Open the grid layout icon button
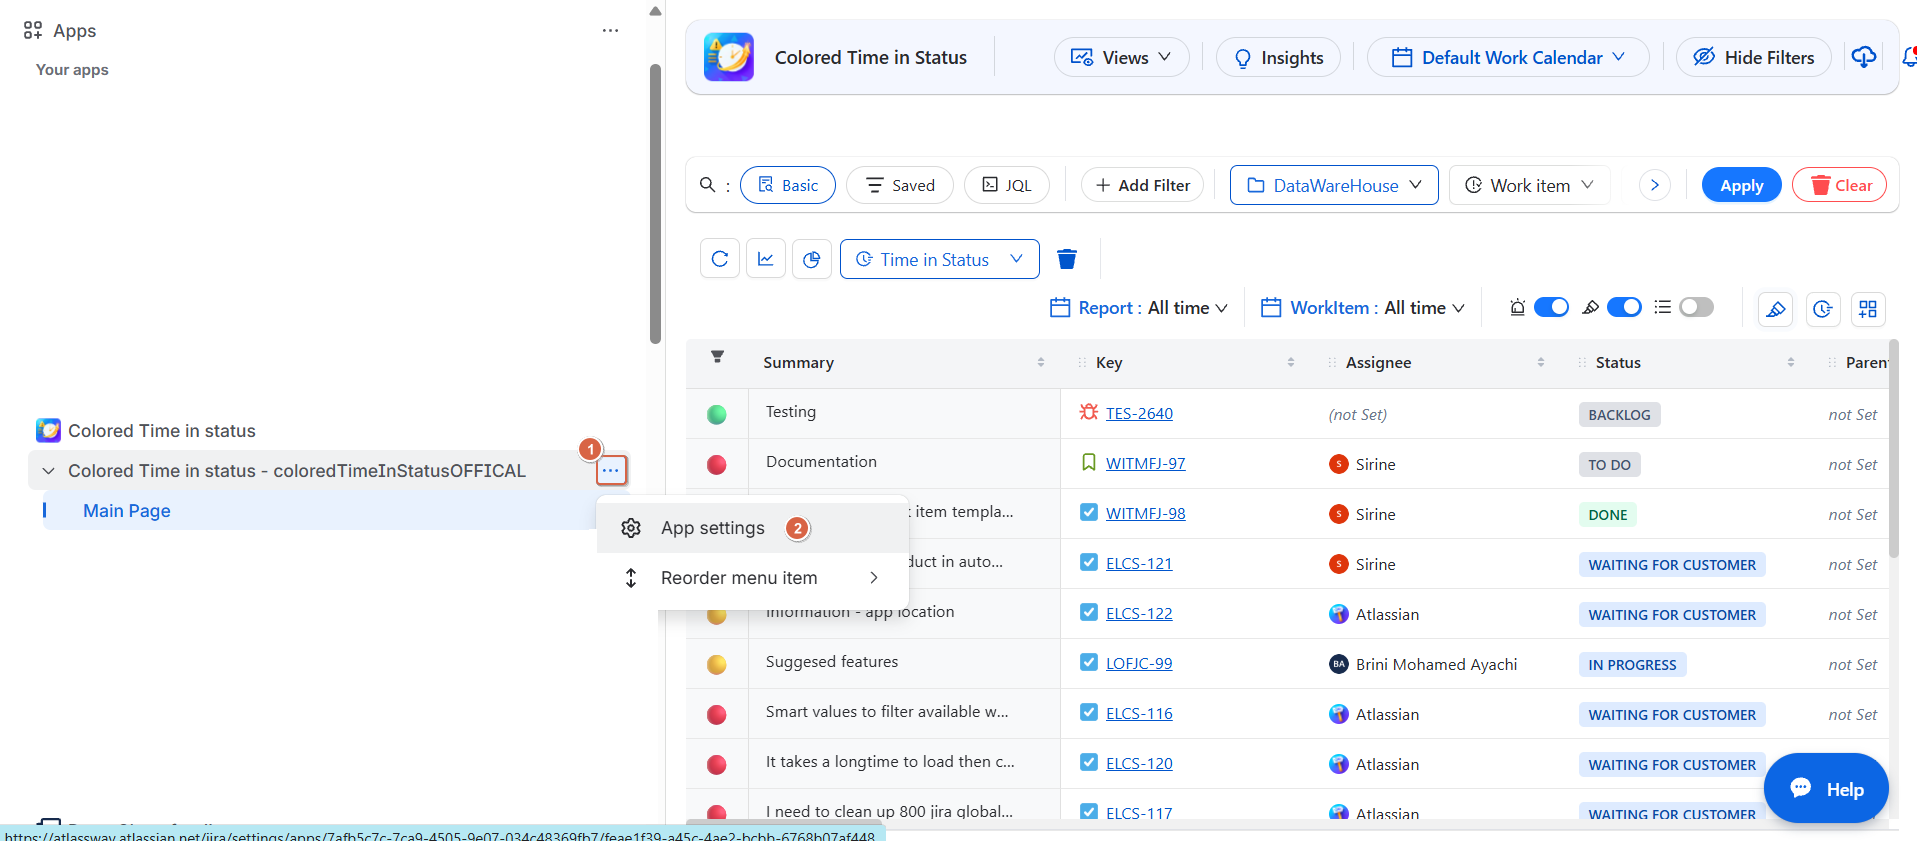Image resolution: width=1917 pixels, height=841 pixels. pyautogui.click(x=1868, y=309)
